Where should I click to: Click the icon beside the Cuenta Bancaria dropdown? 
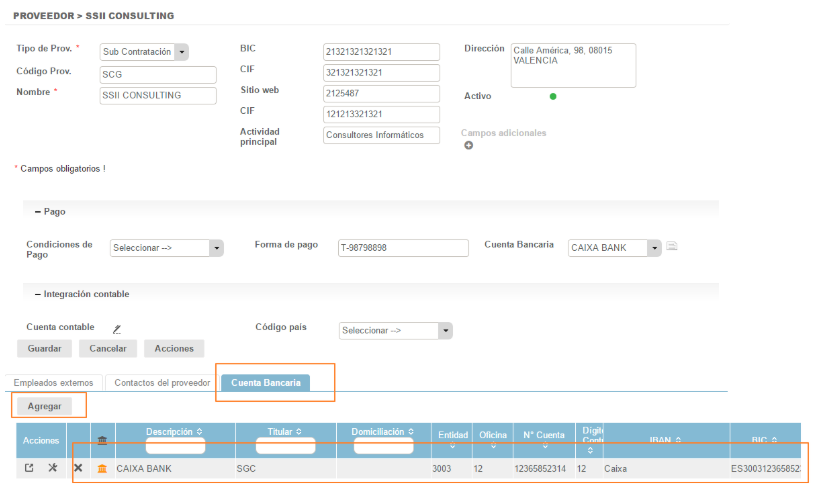(672, 246)
